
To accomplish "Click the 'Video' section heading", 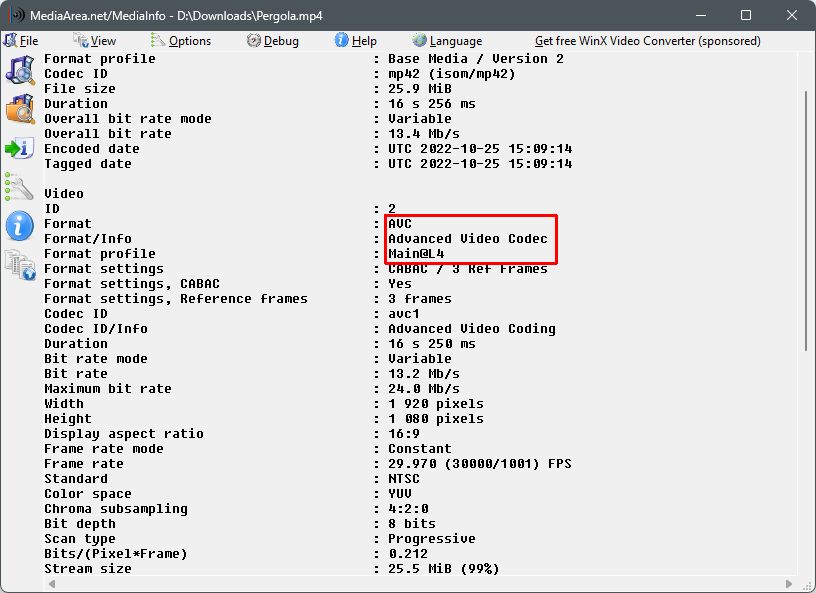I will [x=64, y=194].
